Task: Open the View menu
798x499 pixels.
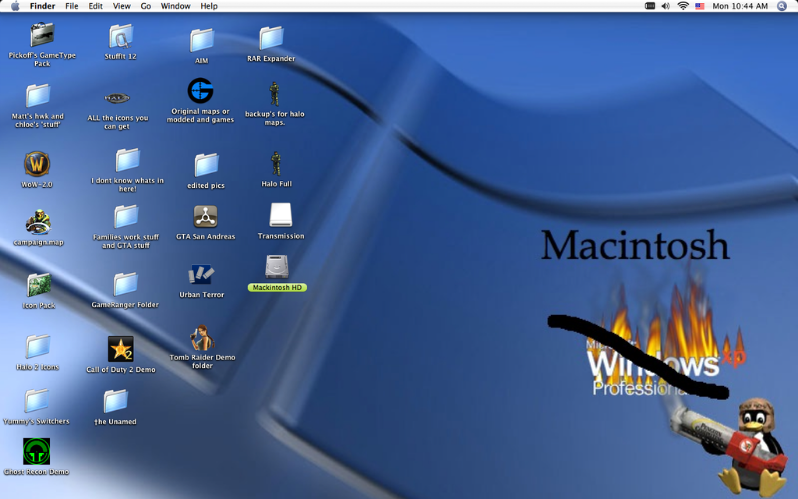Action: (x=122, y=6)
